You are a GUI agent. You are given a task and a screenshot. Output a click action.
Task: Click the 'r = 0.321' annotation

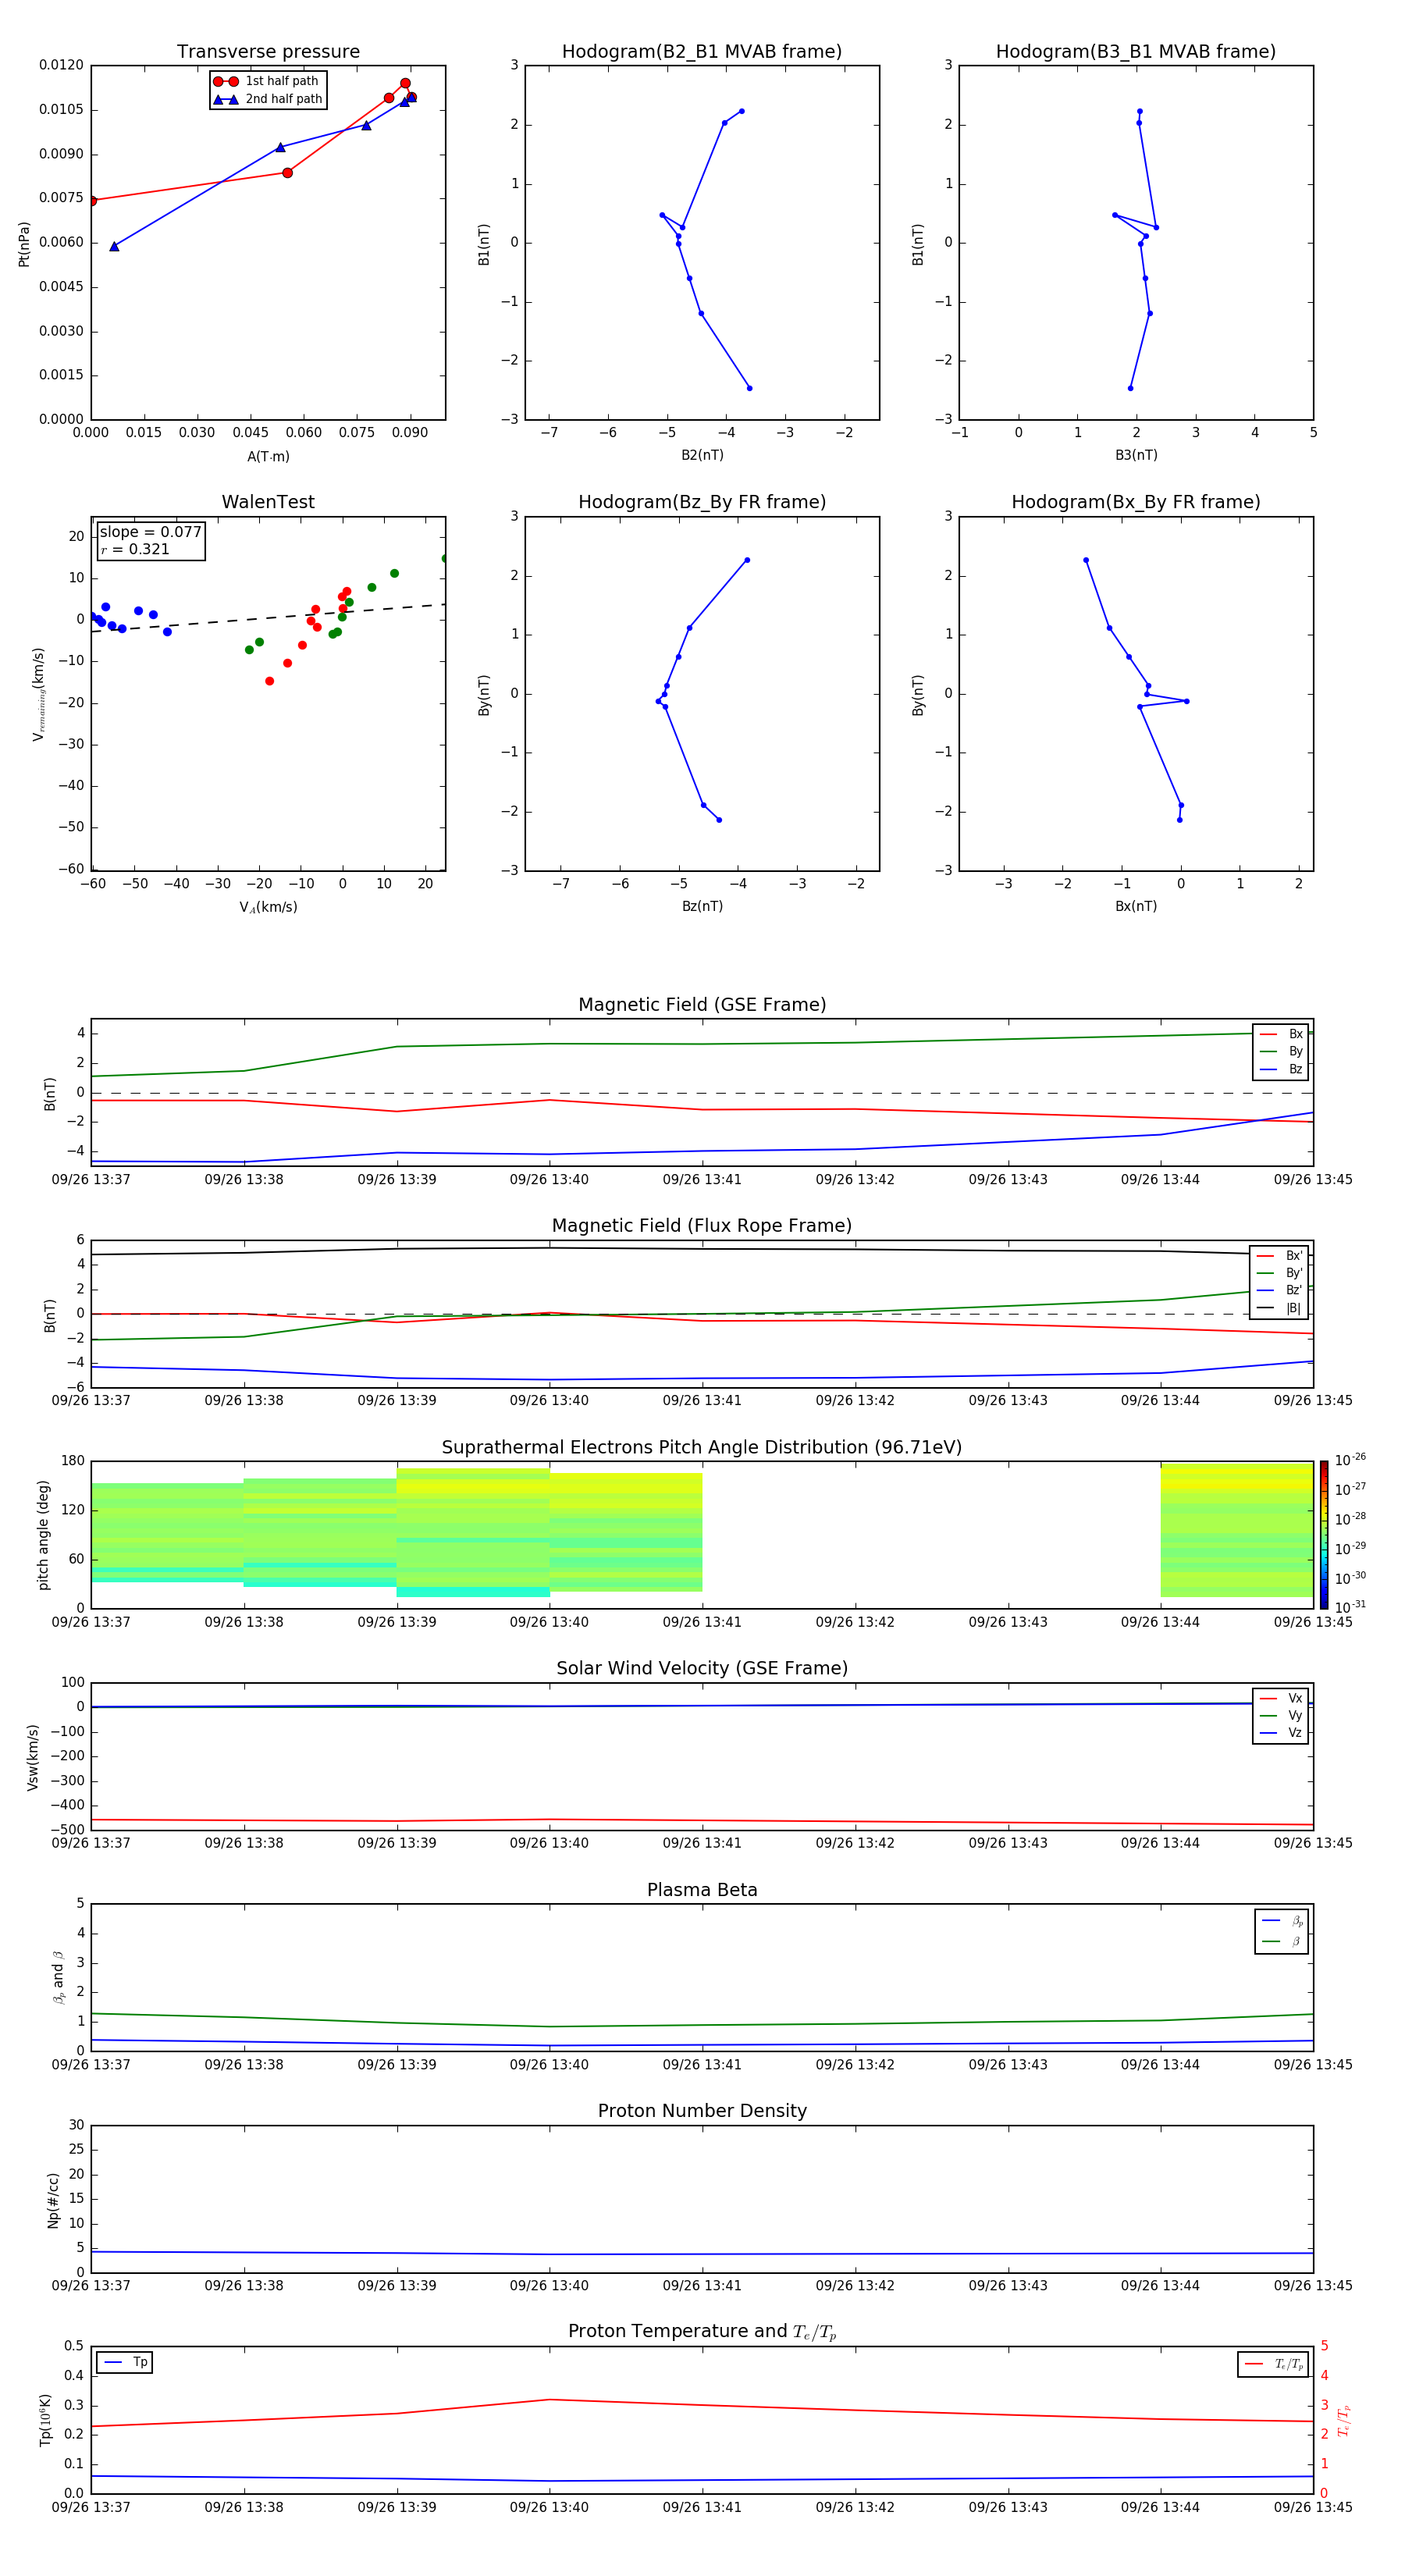click(135, 549)
